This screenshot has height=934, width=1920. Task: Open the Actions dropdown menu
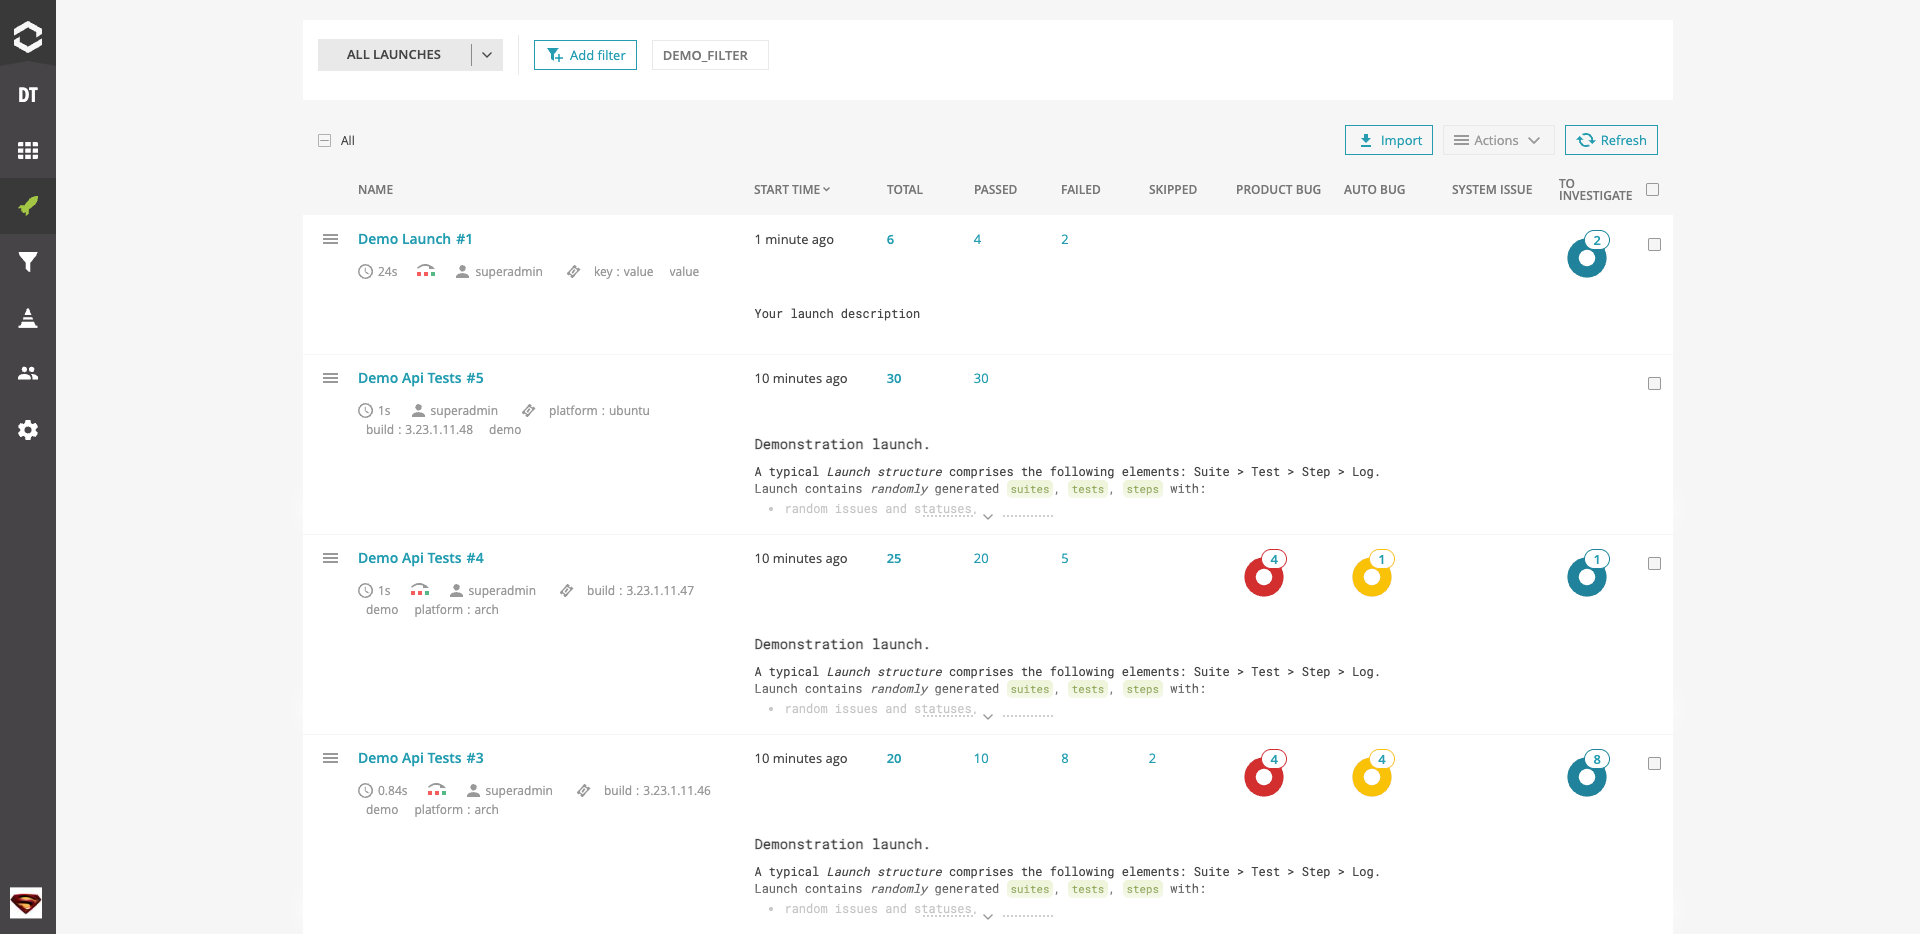(x=1497, y=140)
